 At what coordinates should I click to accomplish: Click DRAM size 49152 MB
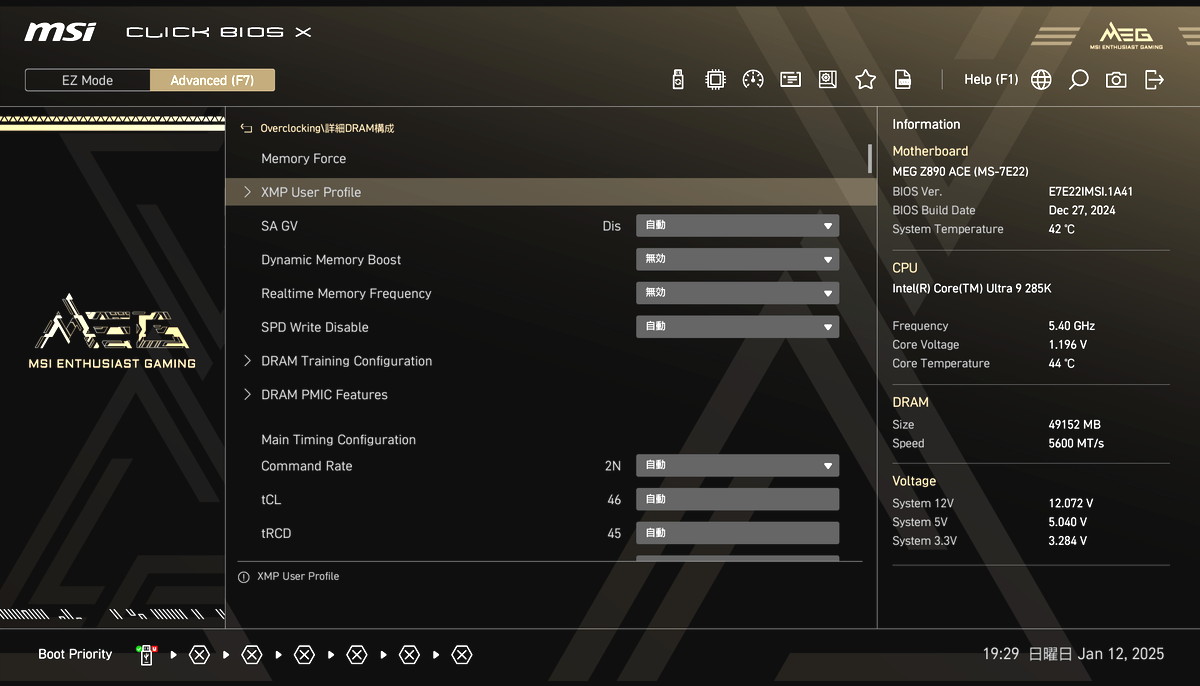click(x=1074, y=425)
